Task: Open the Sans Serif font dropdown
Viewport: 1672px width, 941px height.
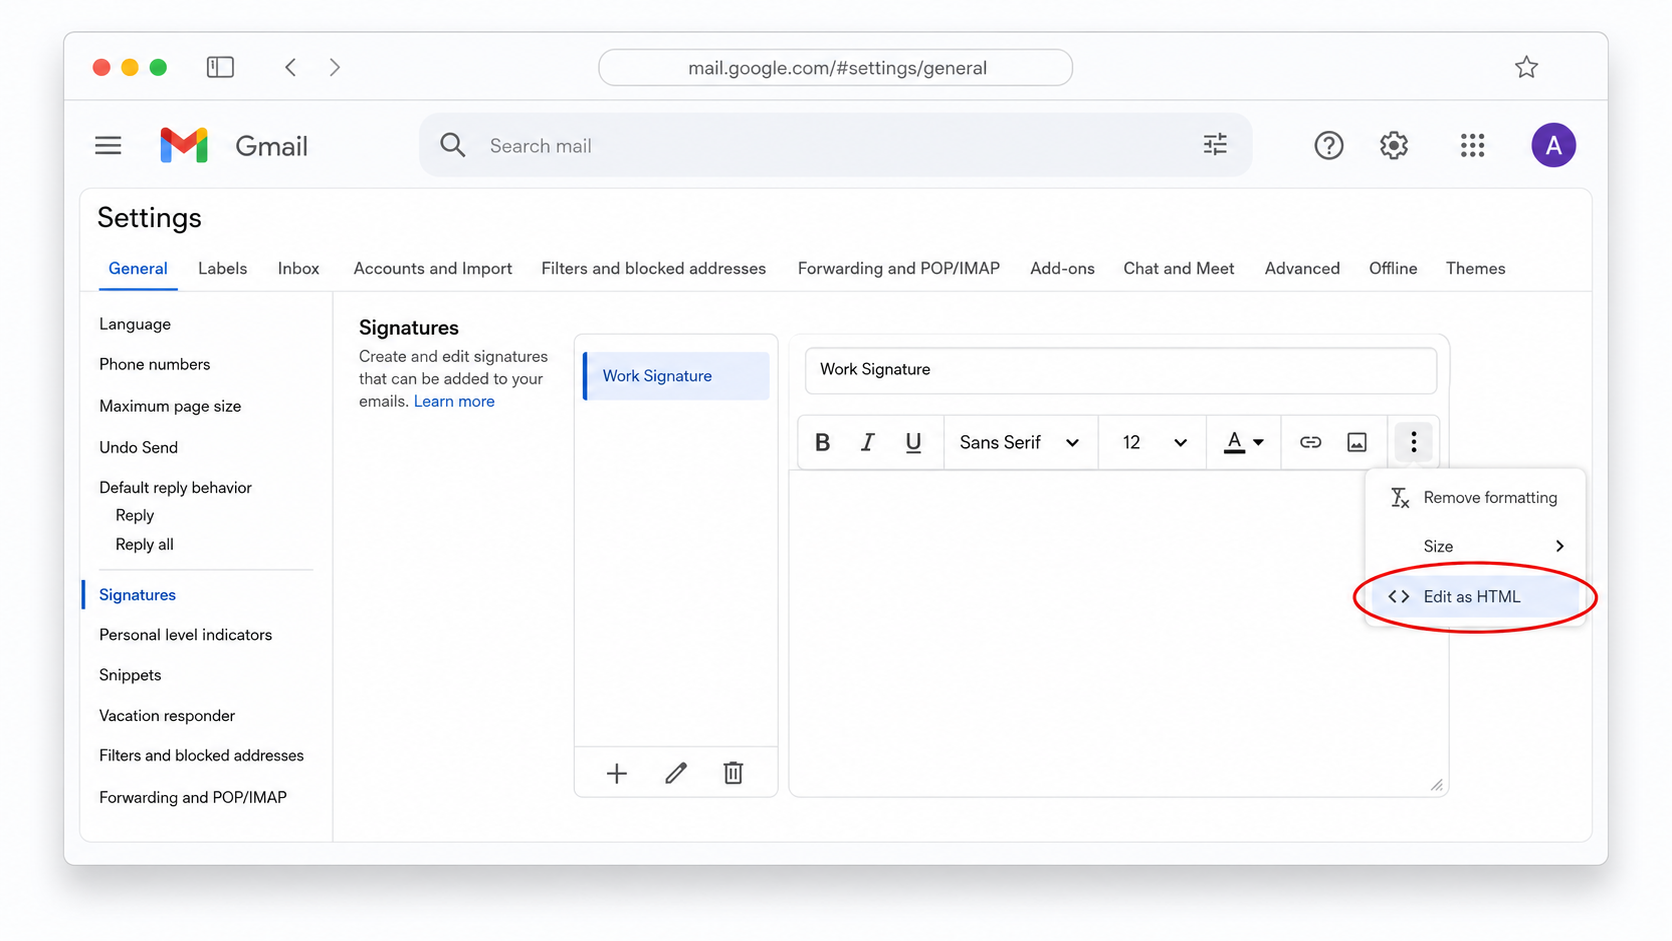Action: tap(1019, 442)
